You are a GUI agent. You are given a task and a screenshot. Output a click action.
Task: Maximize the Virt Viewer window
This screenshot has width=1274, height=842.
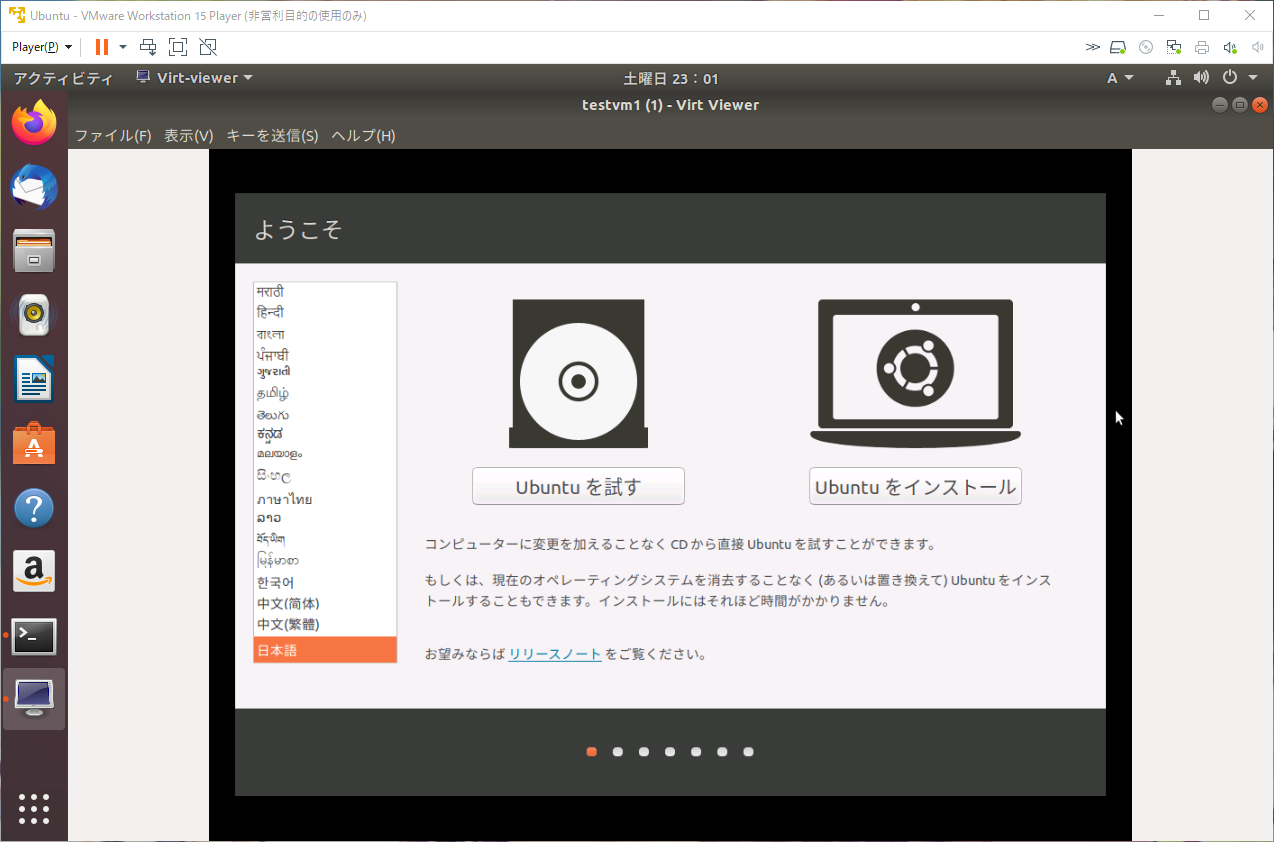coord(1240,104)
